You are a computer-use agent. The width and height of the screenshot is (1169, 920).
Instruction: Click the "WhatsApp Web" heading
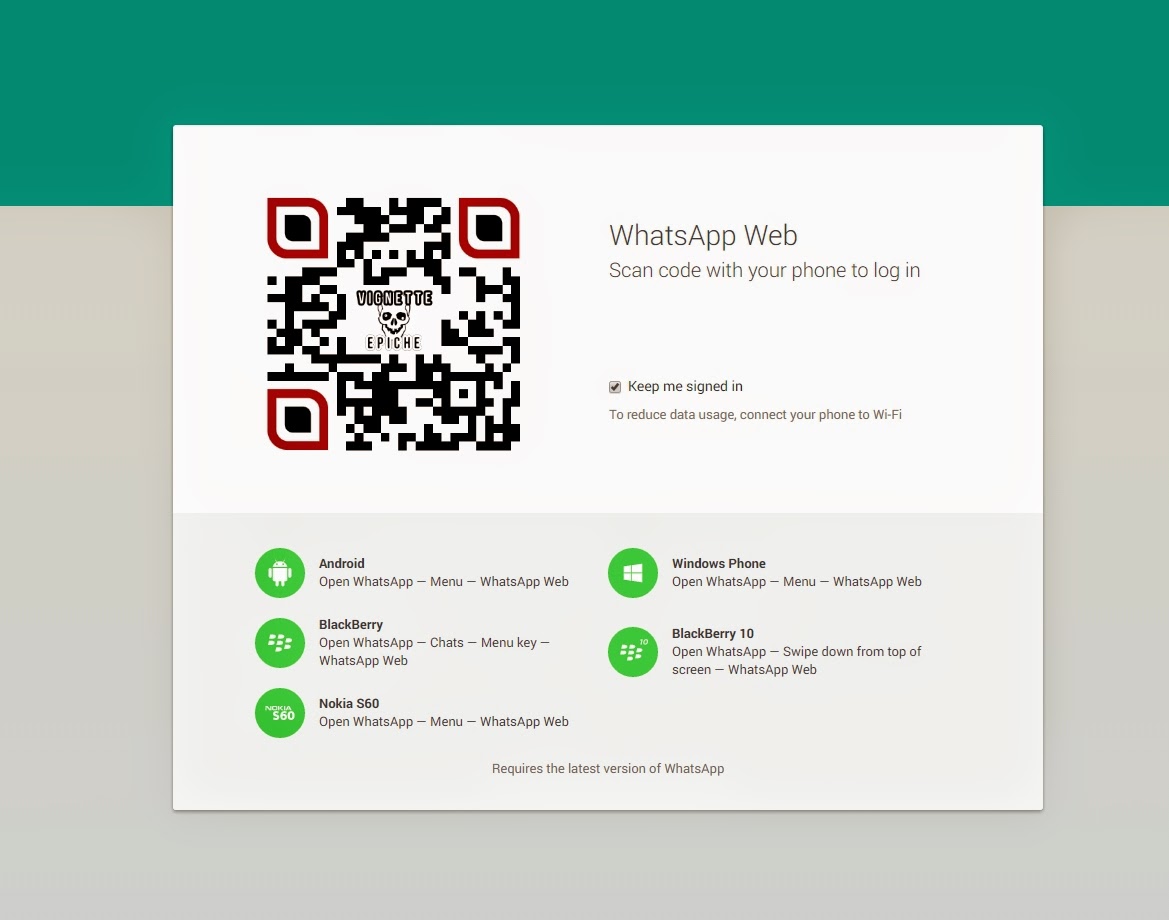(703, 236)
